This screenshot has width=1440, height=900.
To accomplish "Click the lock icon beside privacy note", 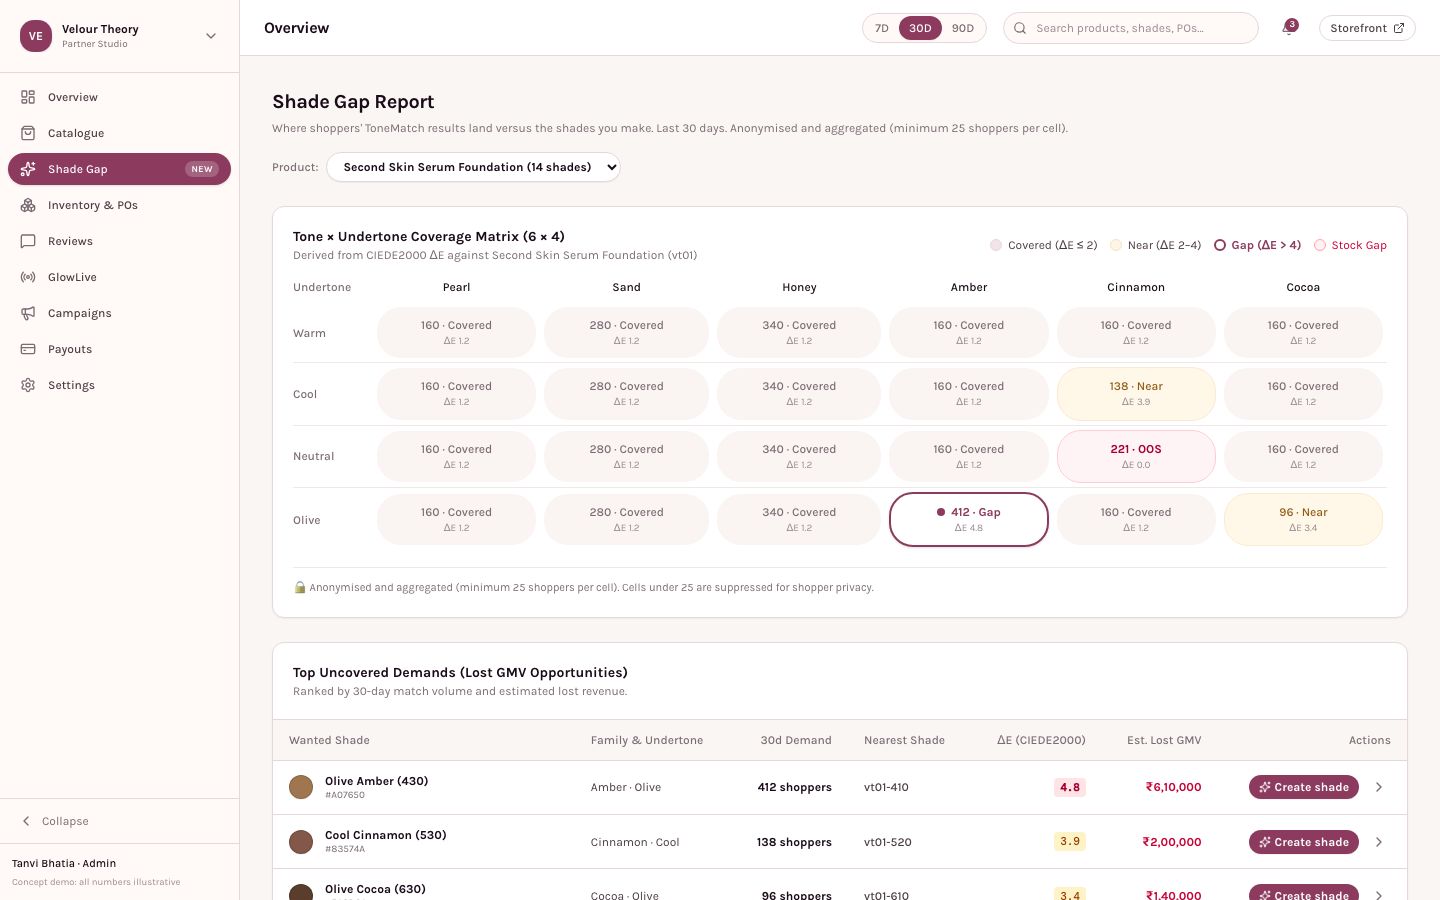I will coord(299,587).
